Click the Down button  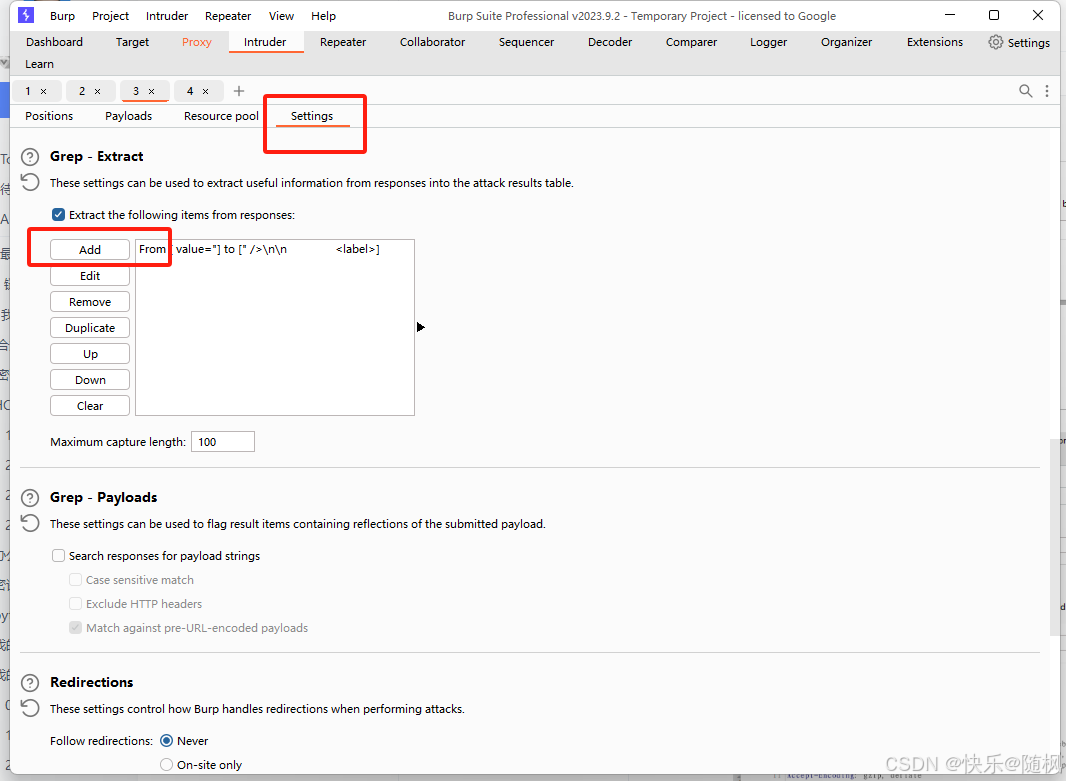click(x=90, y=379)
